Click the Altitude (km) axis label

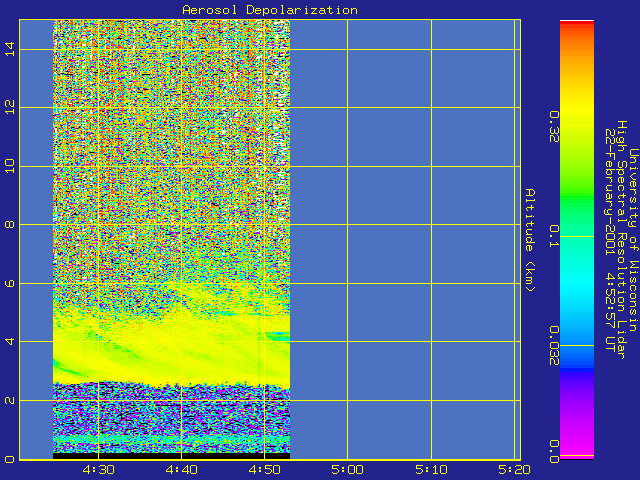click(x=530, y=241)
